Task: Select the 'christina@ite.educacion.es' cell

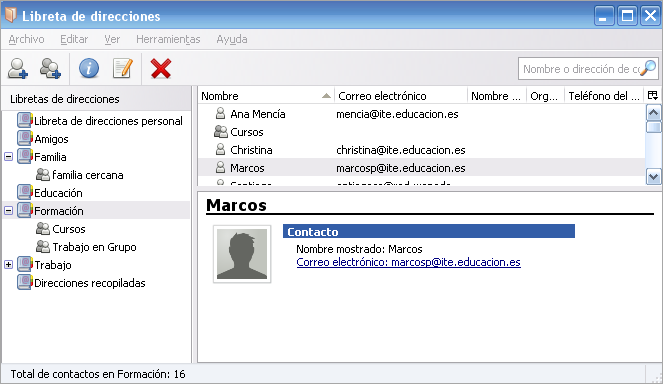Action: point(400,150)
